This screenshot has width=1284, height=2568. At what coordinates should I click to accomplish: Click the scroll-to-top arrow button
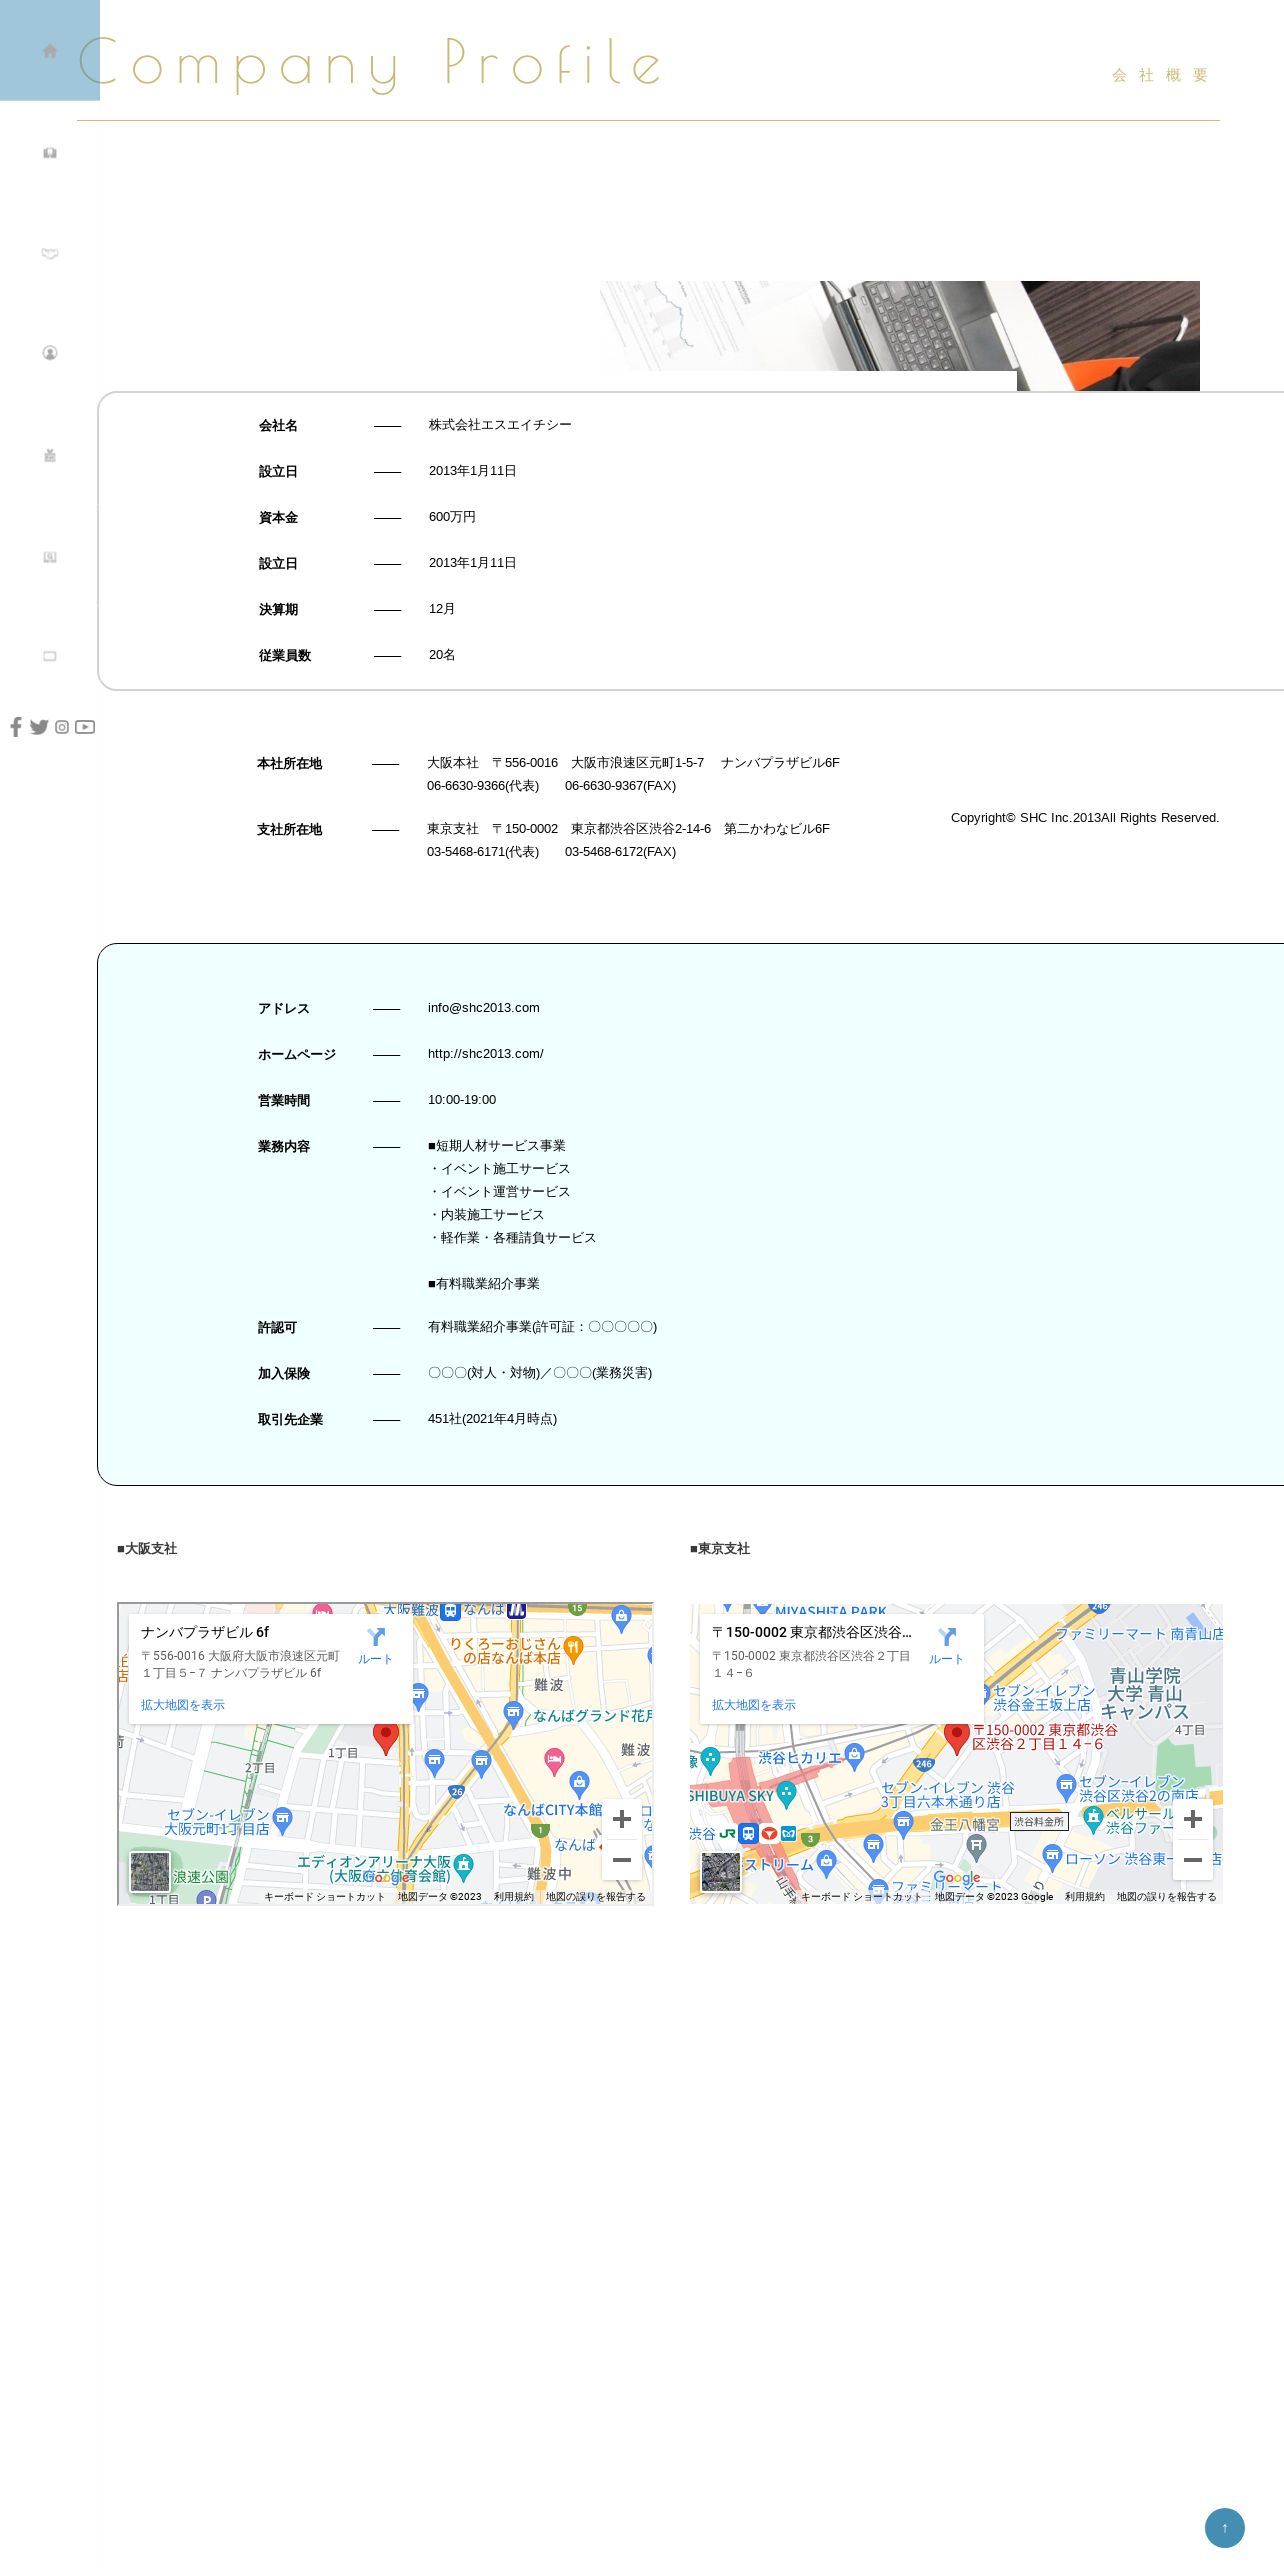1224,2528
